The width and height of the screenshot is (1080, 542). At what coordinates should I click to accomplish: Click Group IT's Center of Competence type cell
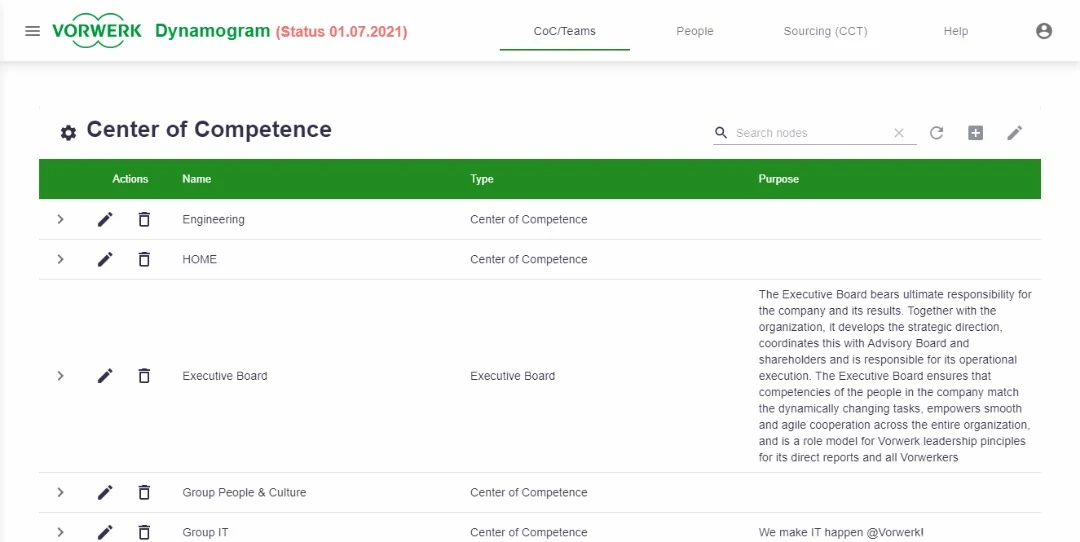[529, 532]
